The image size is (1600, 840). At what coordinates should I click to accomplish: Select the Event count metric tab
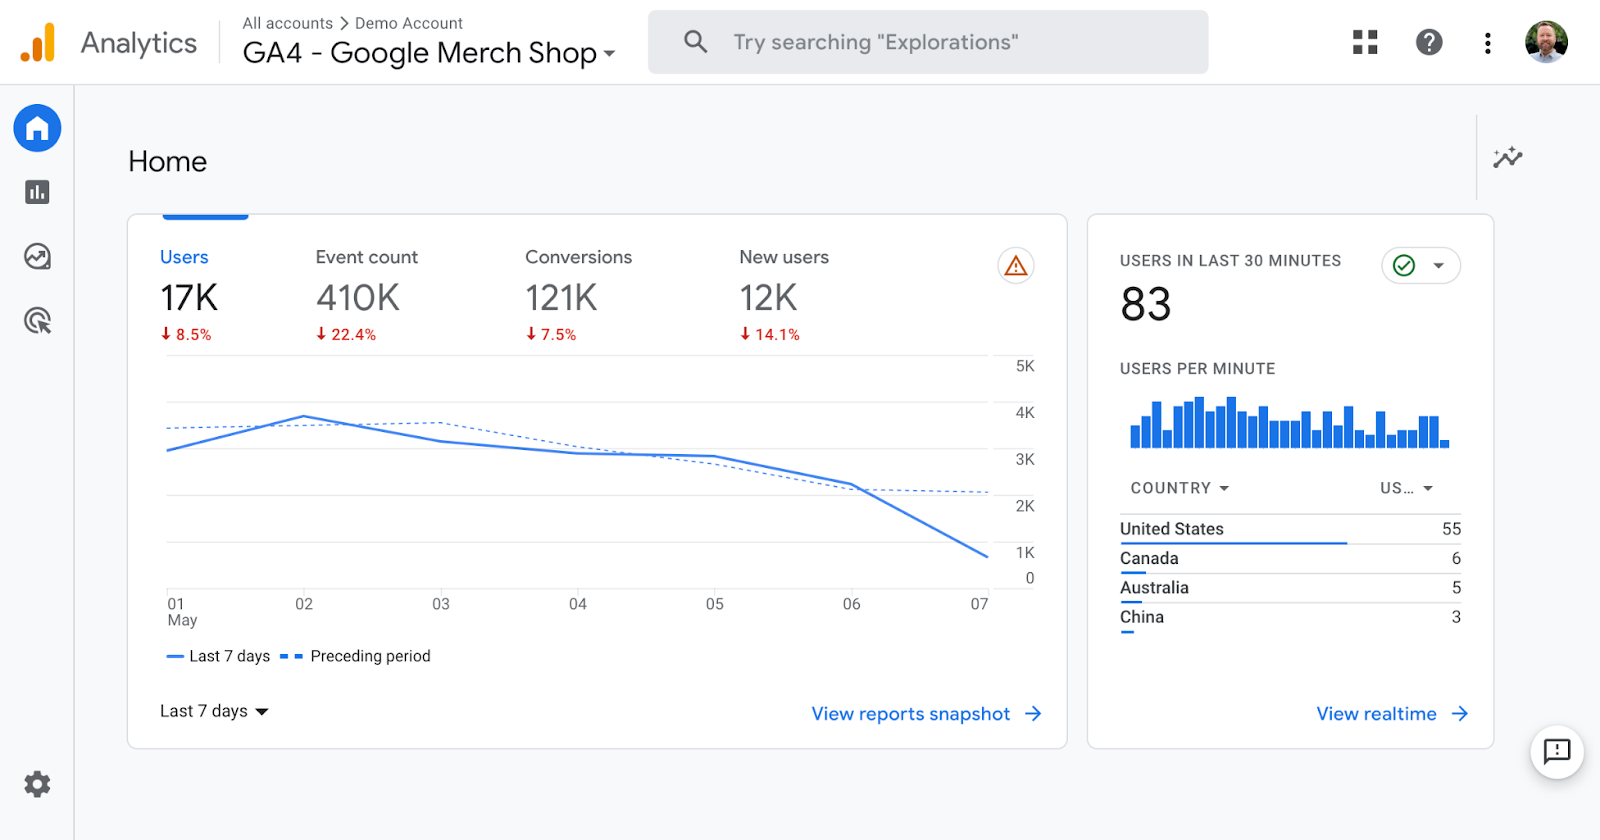[x=366, y=257]
